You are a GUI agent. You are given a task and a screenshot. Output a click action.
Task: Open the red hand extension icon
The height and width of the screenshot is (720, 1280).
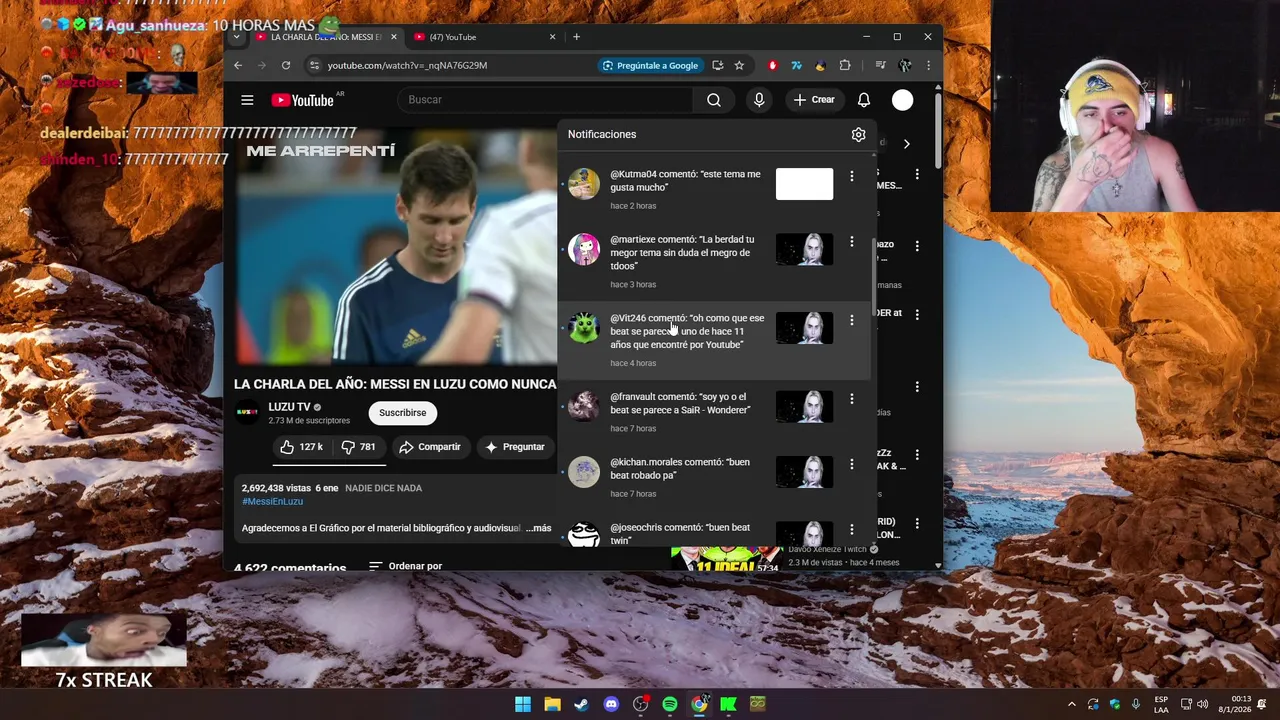pyautogui.click(x=772, y=65)
